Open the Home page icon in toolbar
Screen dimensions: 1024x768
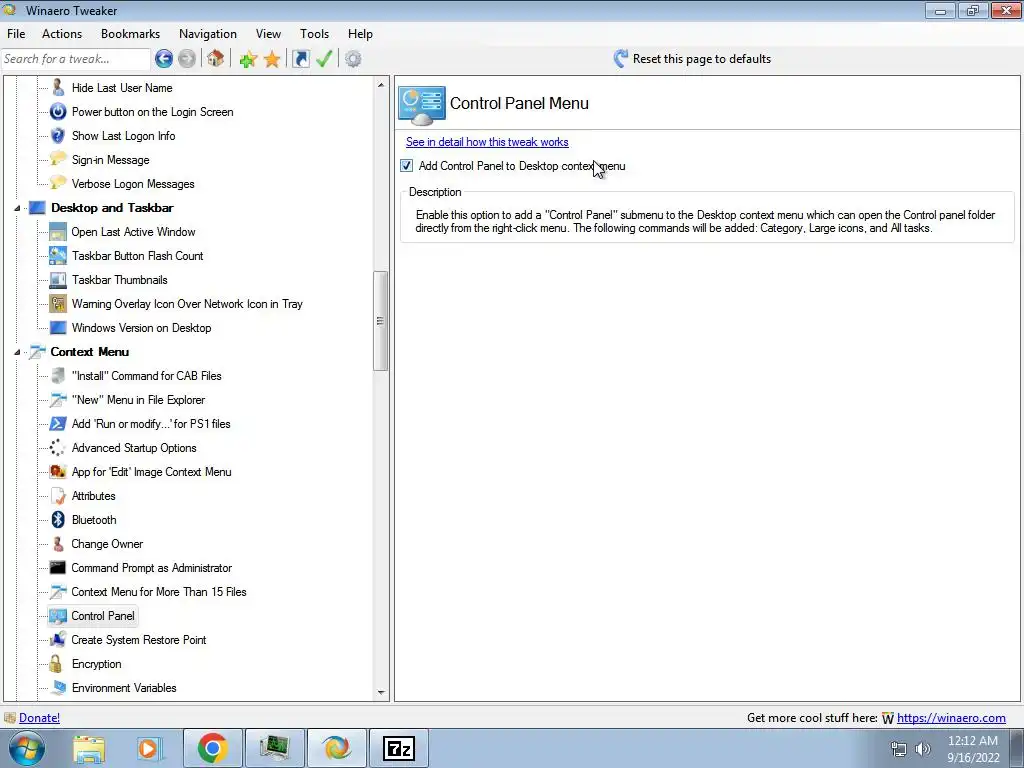216,59
